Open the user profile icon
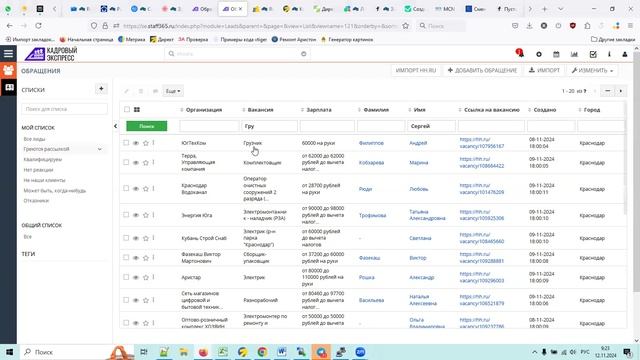 click(x=624, y=54)
